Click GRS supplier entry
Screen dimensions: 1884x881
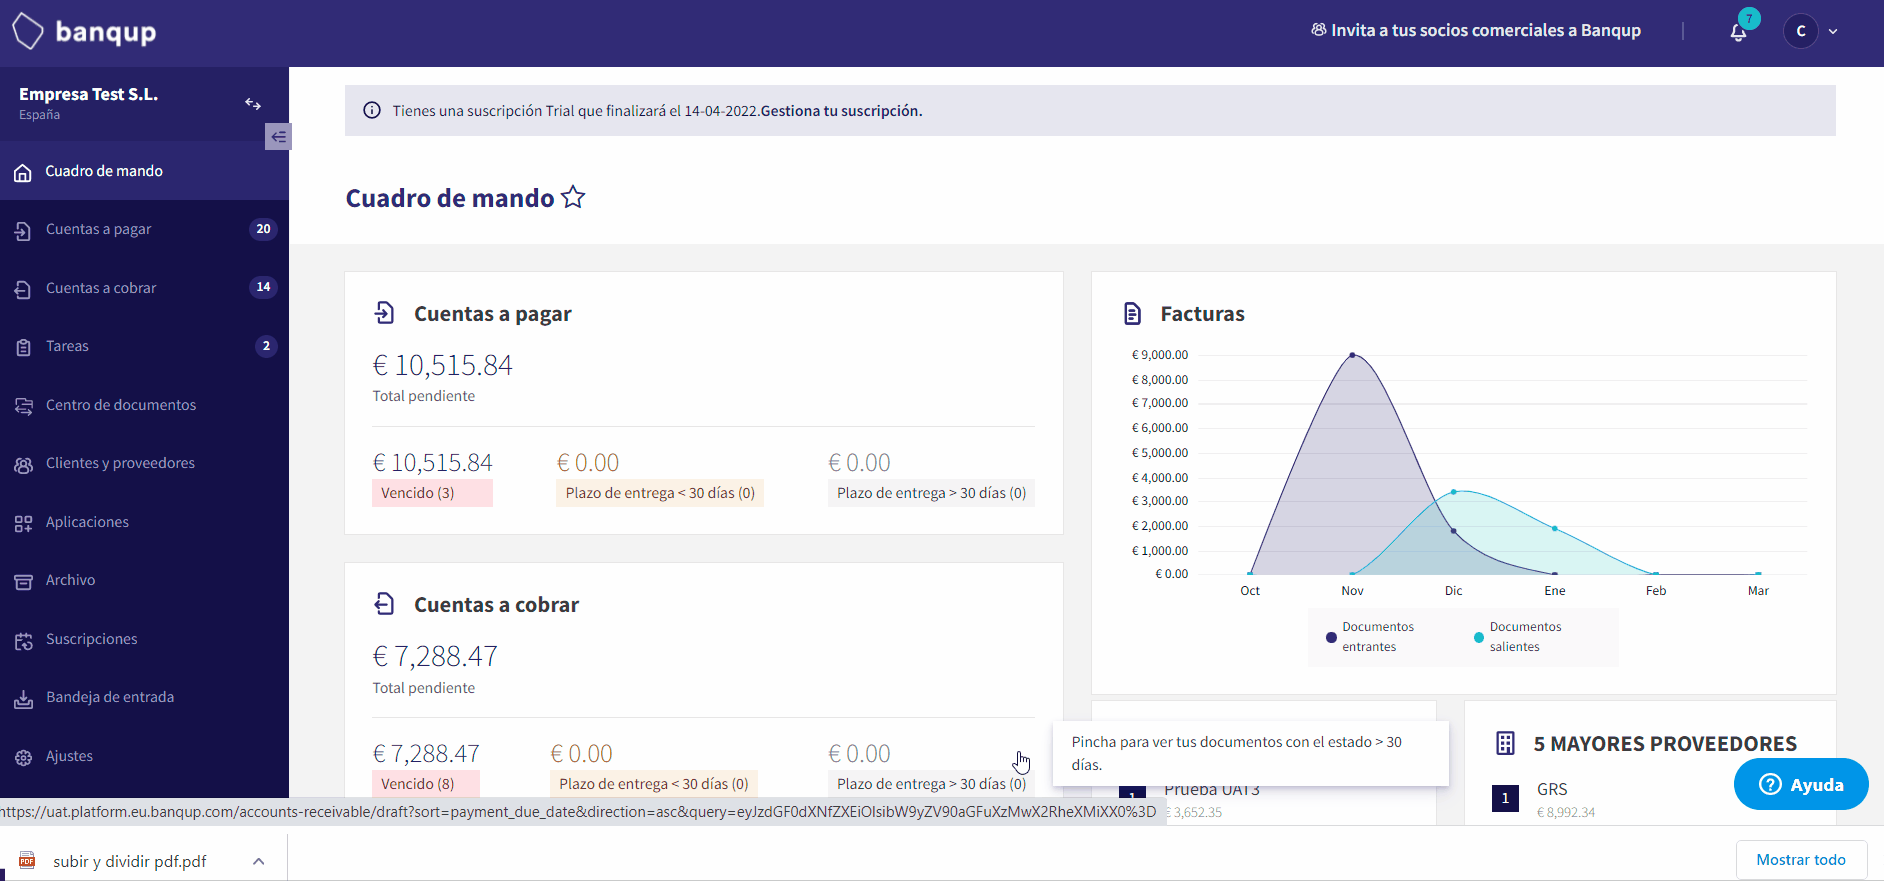click(x=1552, y=790)
